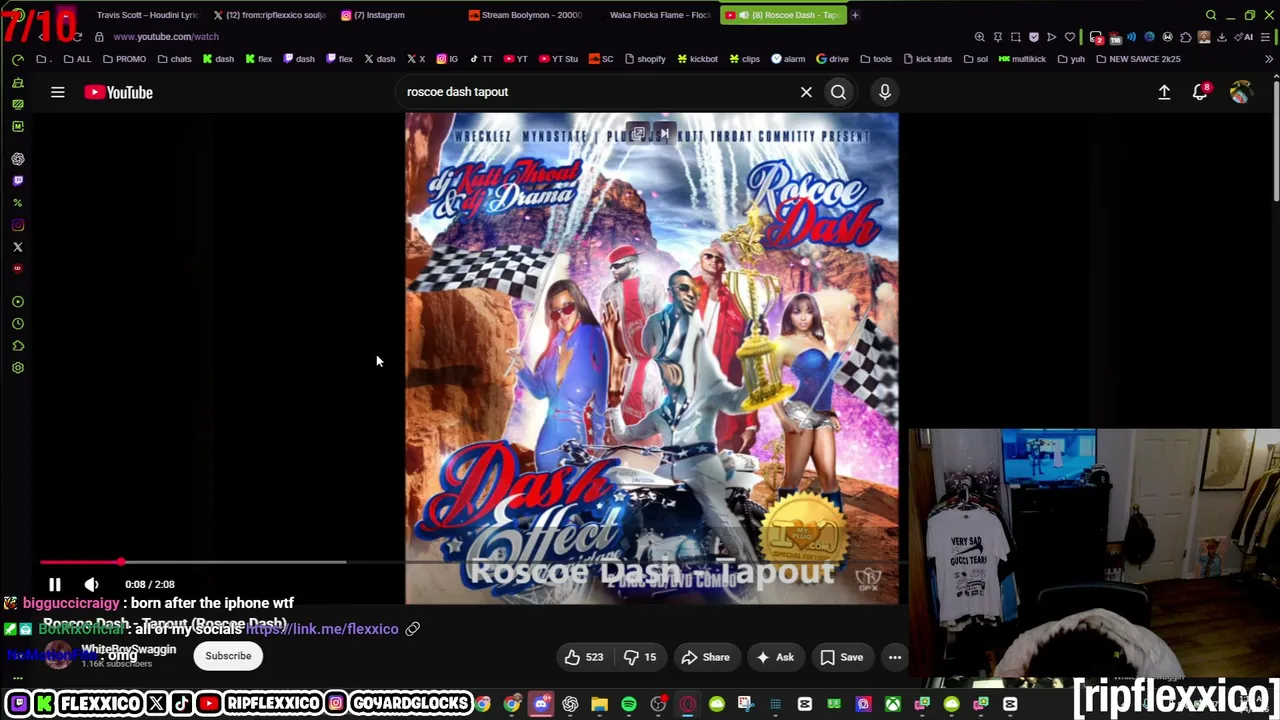
Task: Run the search with the magnifier button
Action: click(838, 92)
